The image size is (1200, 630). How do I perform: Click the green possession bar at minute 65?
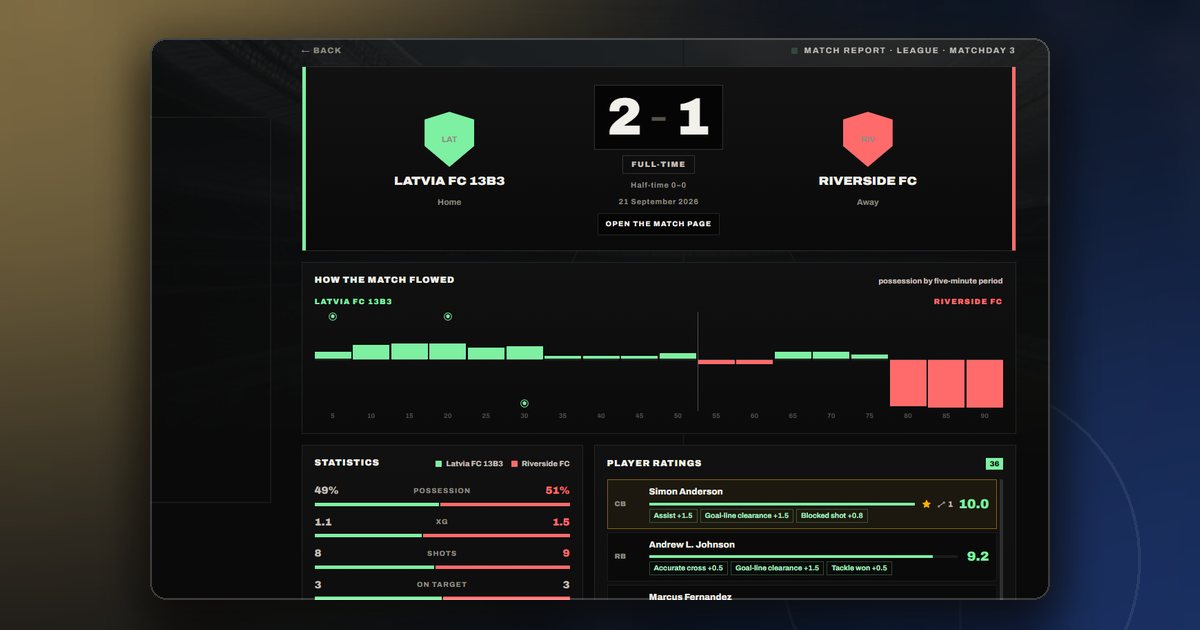tap(793, 355)
